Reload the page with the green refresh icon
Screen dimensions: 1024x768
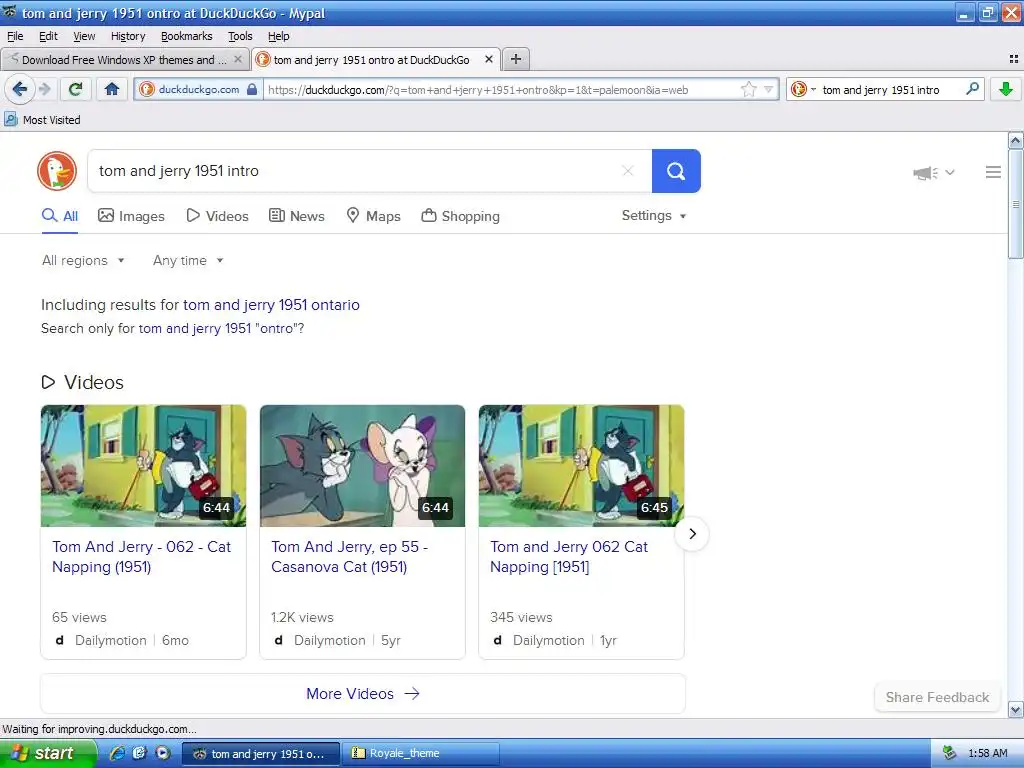tap(76, 89)
